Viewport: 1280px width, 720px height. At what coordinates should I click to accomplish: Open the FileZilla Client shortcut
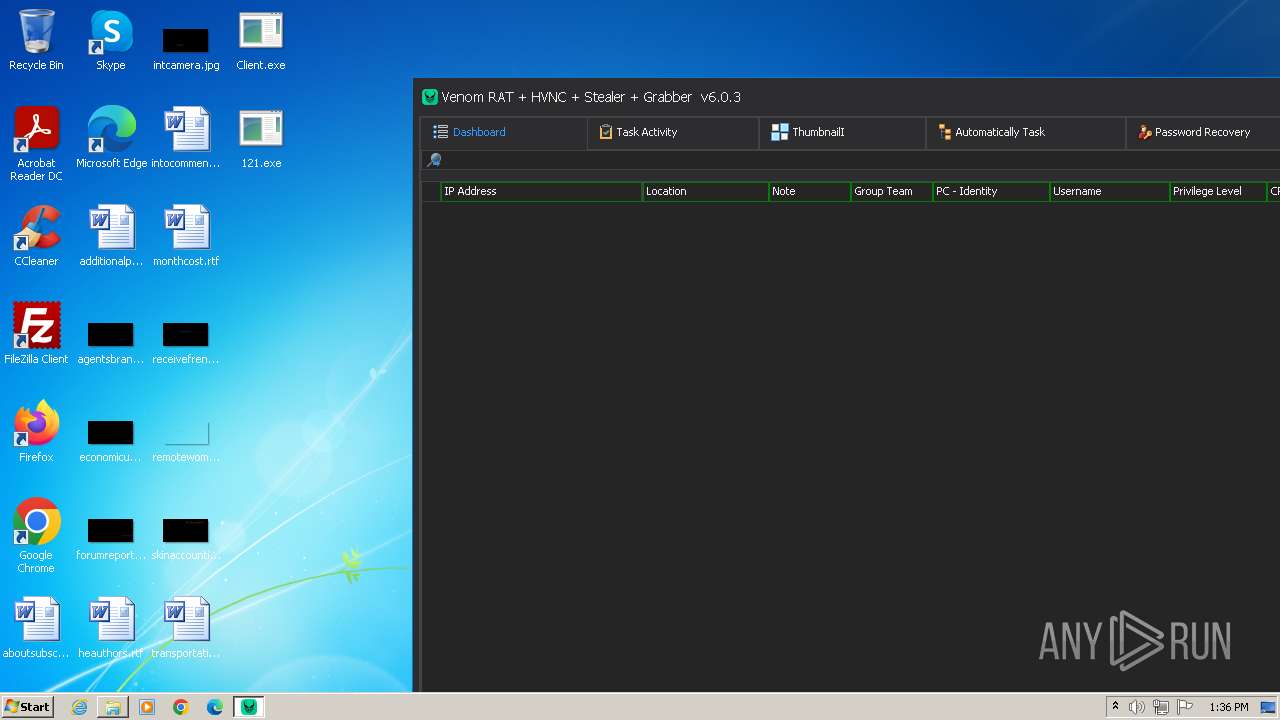click(x=36, y=335)
